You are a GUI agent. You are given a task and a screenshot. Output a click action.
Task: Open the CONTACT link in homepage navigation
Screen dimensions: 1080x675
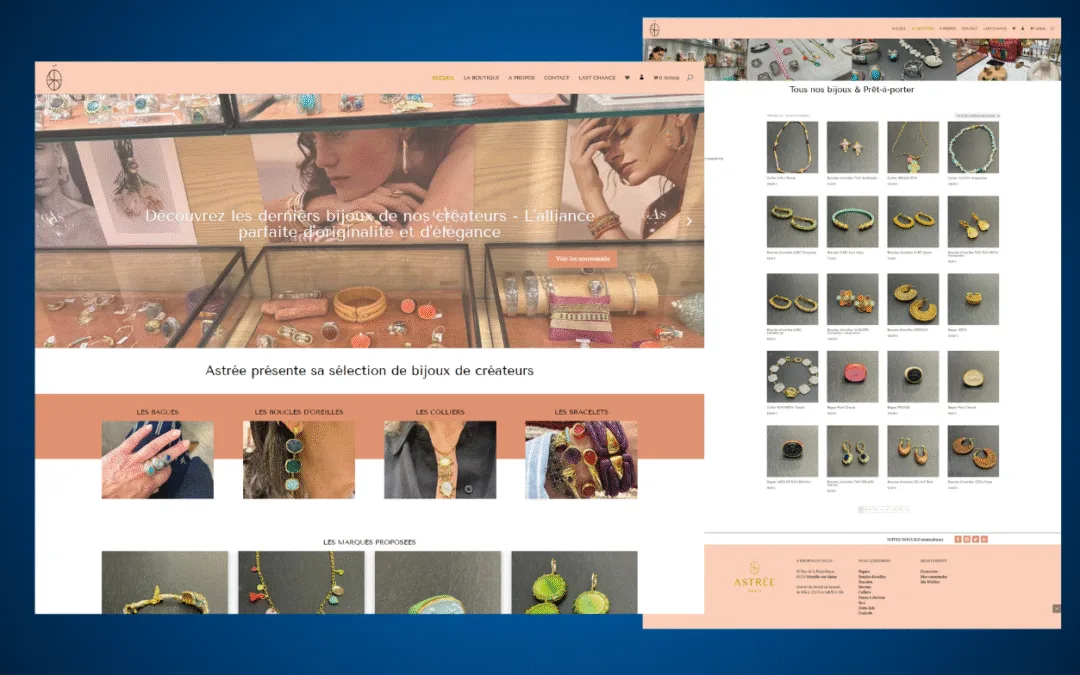coord(557,78)
